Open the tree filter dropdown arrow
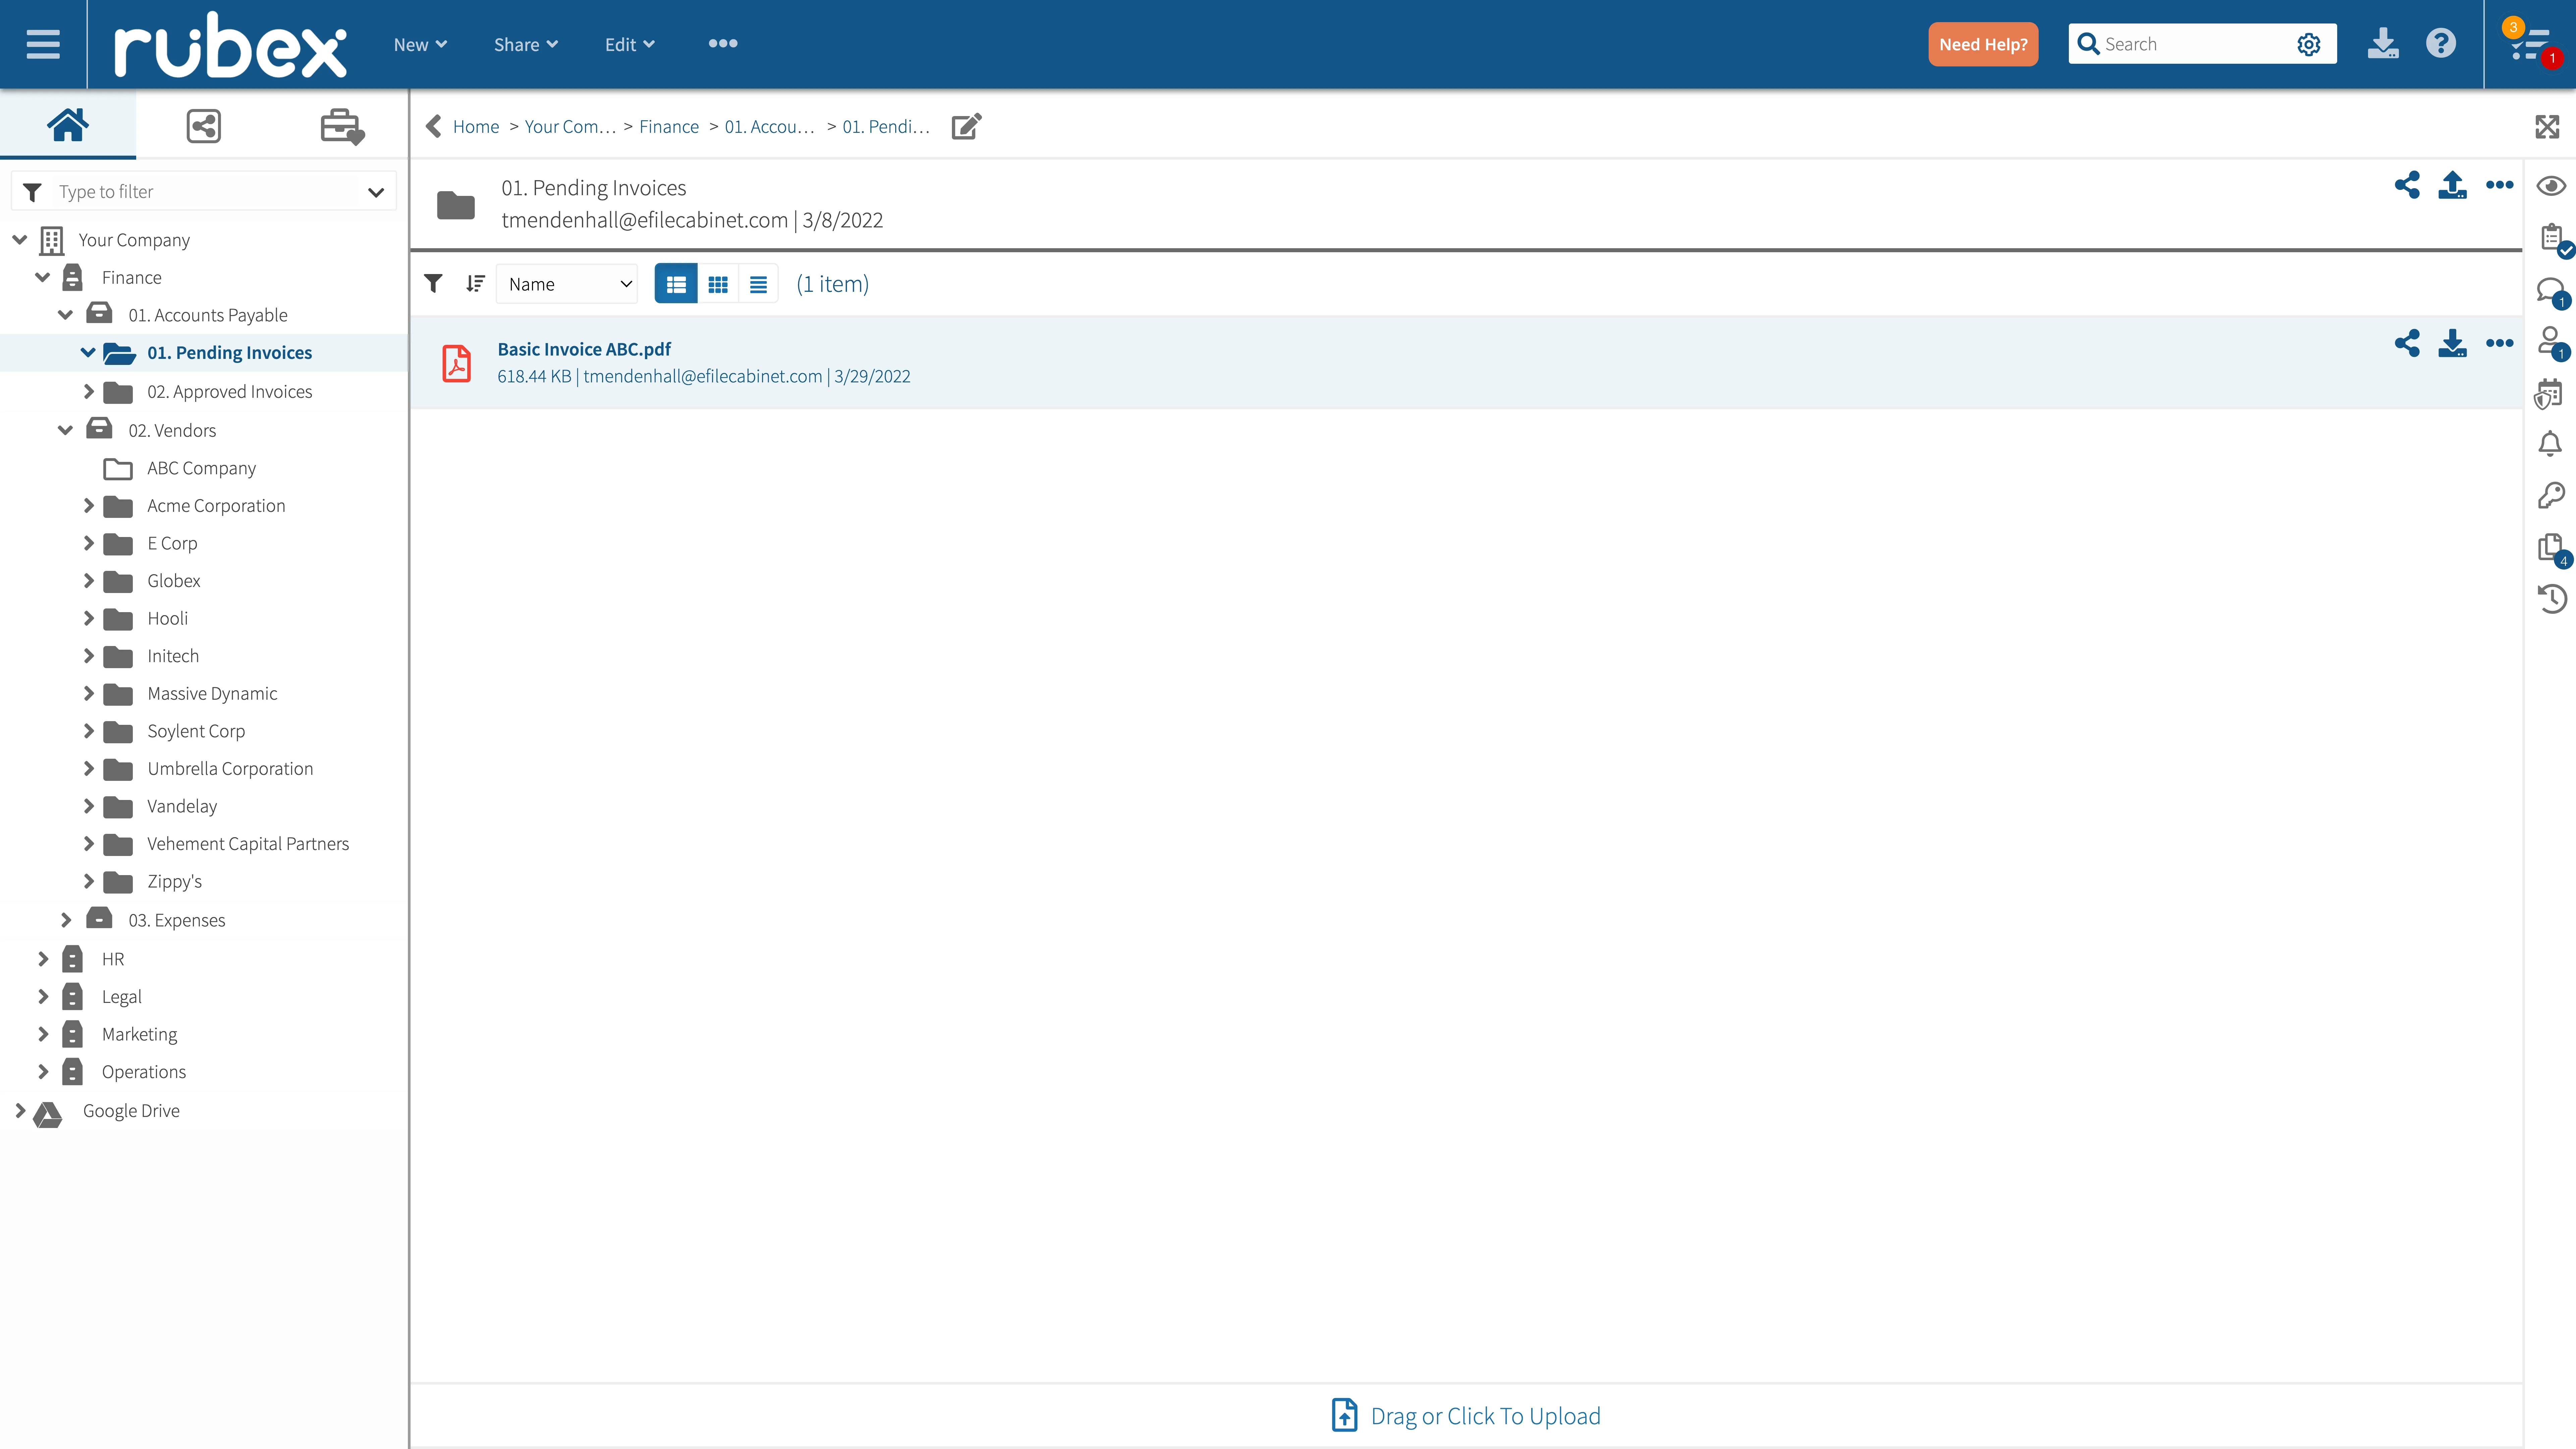Image resolution: width=2576 pixels, height=1449 pixels. pos(376,192)
